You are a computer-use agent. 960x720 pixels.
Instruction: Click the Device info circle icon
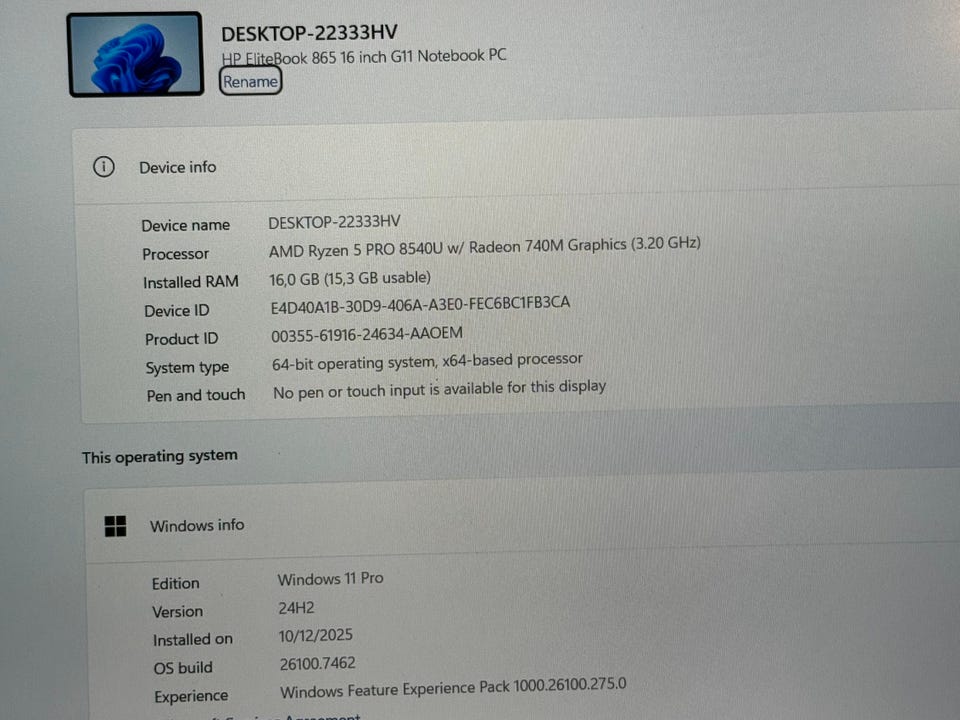tap(103, 167)
